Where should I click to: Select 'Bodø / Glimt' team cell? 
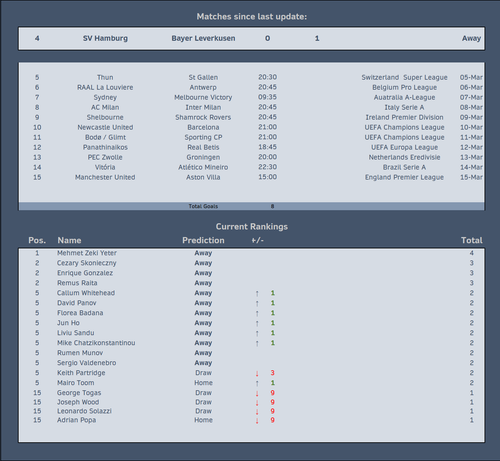105,137
